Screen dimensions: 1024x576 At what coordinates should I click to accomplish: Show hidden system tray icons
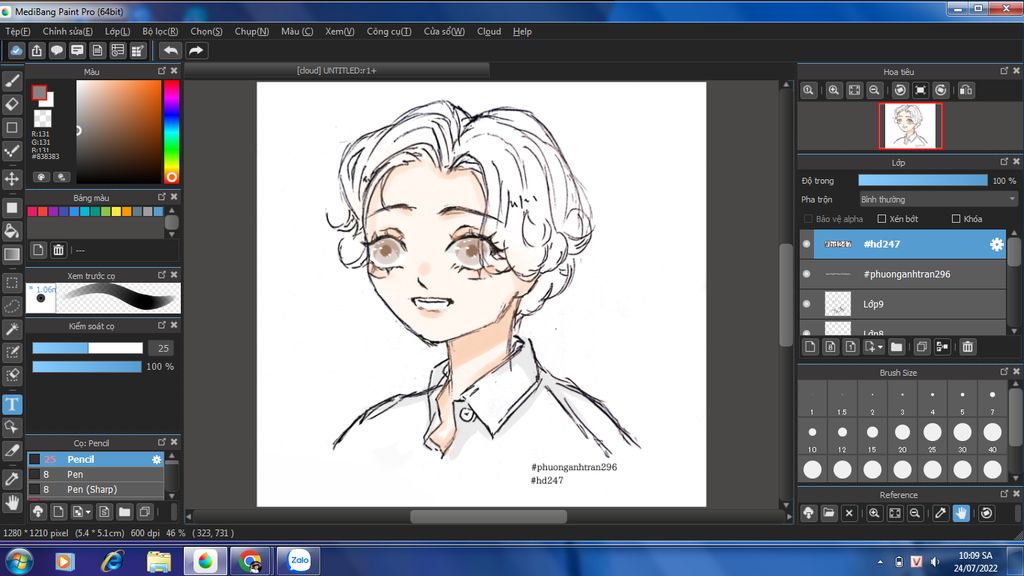pos(880,562)
